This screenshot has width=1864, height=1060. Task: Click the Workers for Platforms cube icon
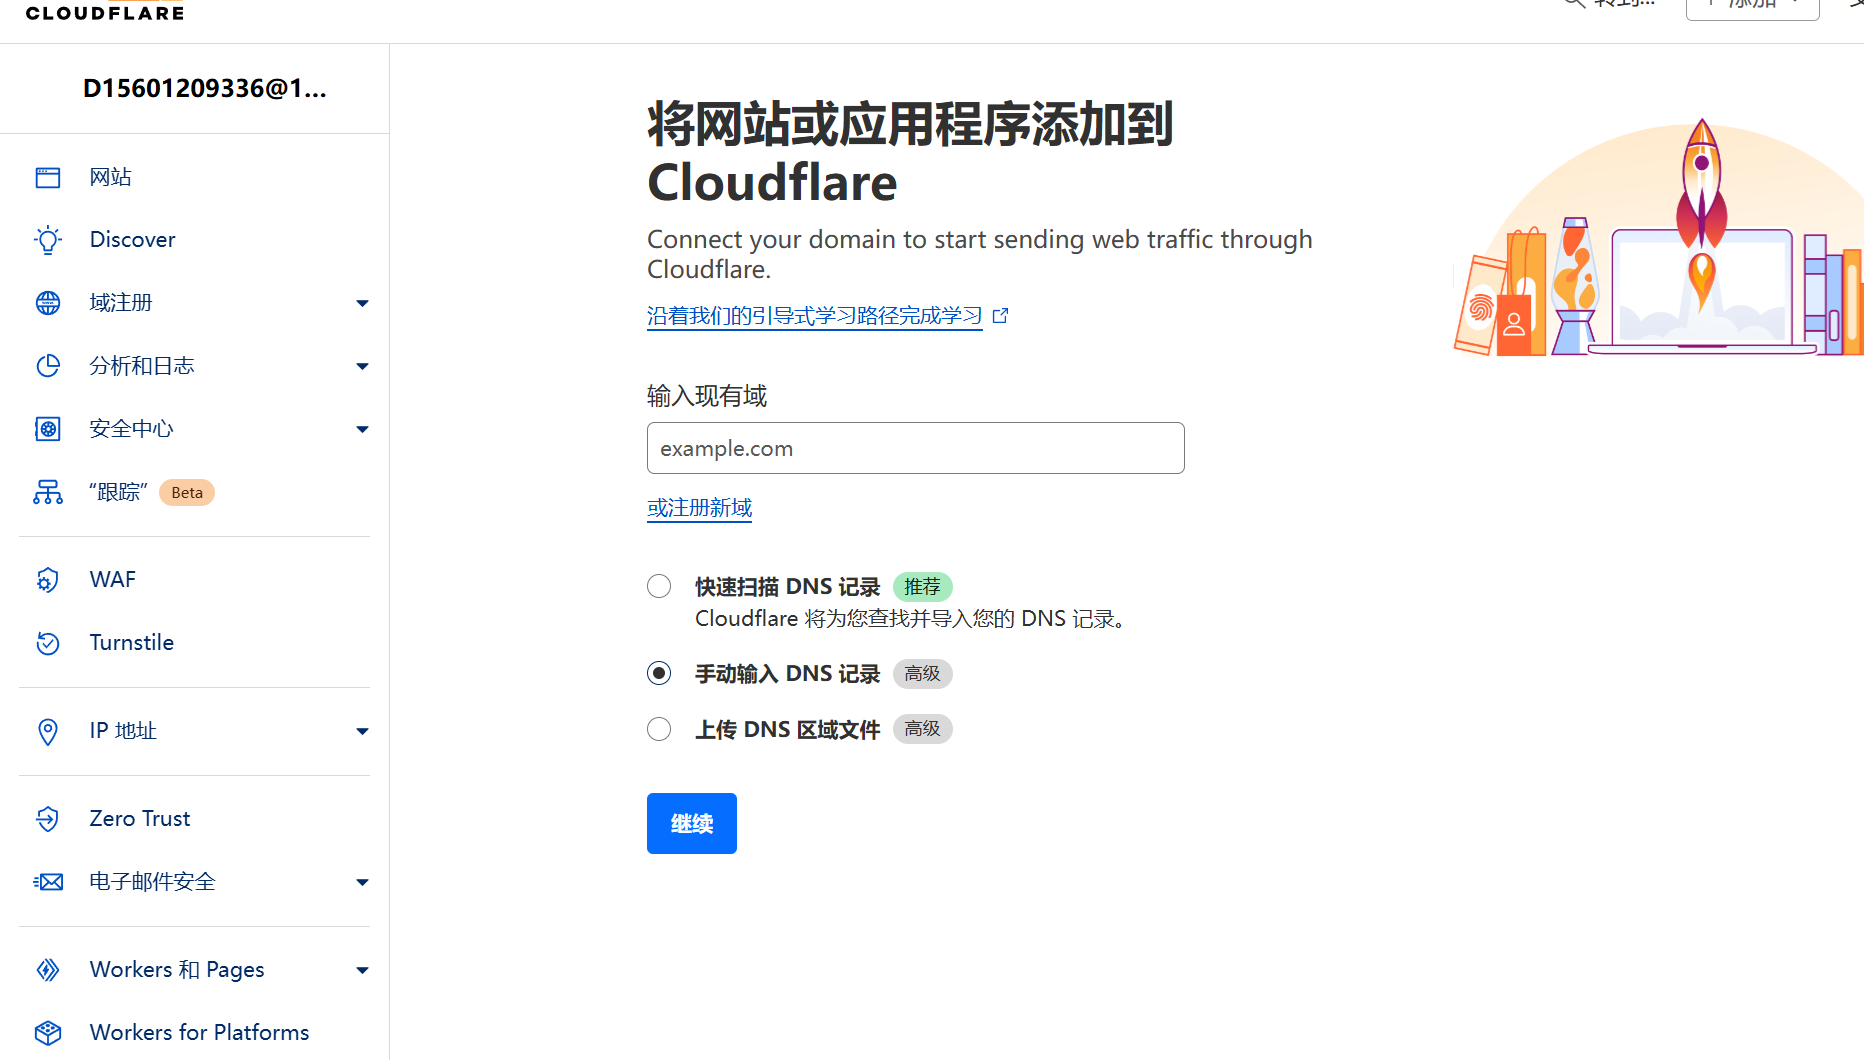(x=48, y=1033)
